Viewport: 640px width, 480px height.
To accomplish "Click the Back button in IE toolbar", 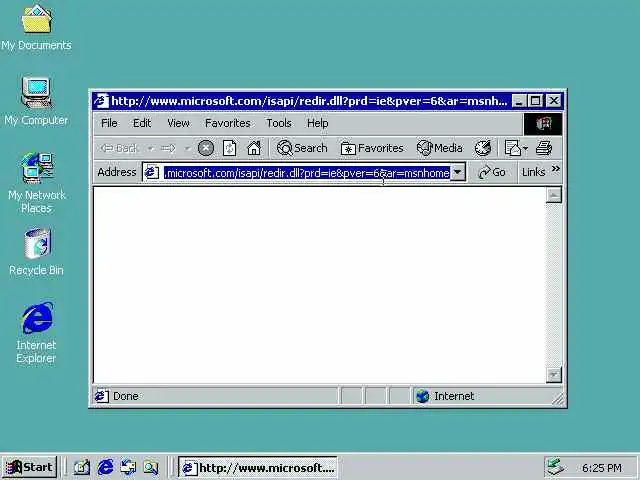I will [119, 148].
